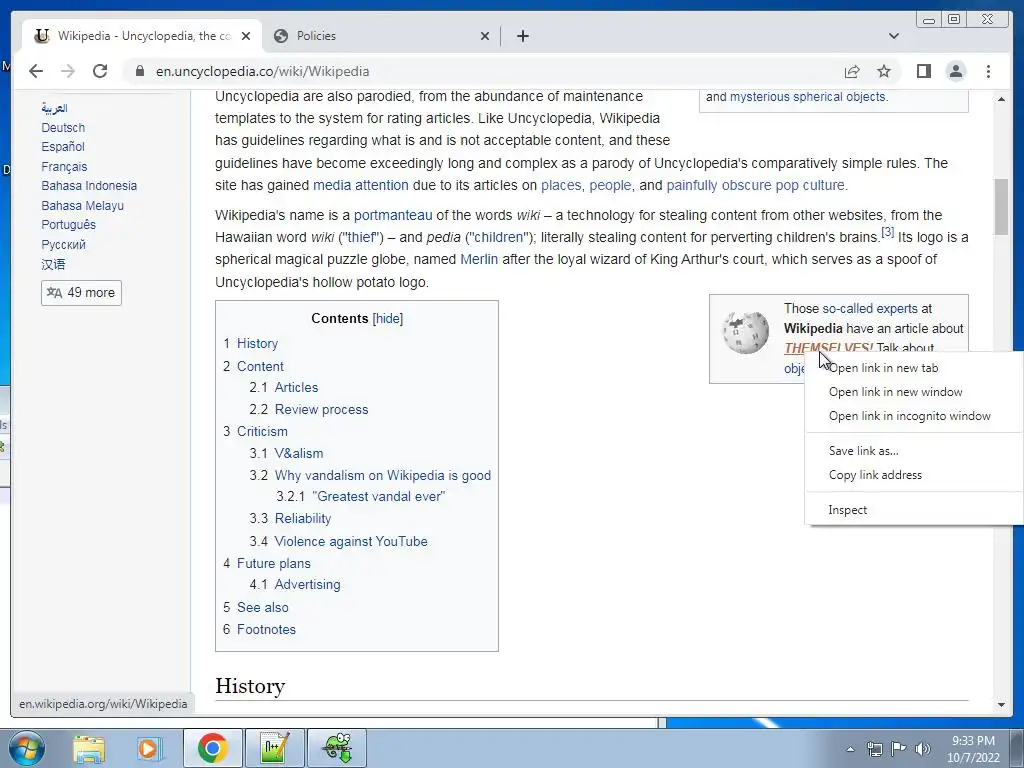The height and width of the screenshot is (768, 1024).
Task: Open the 汉语 language link
Action: (x=53, y=264)
